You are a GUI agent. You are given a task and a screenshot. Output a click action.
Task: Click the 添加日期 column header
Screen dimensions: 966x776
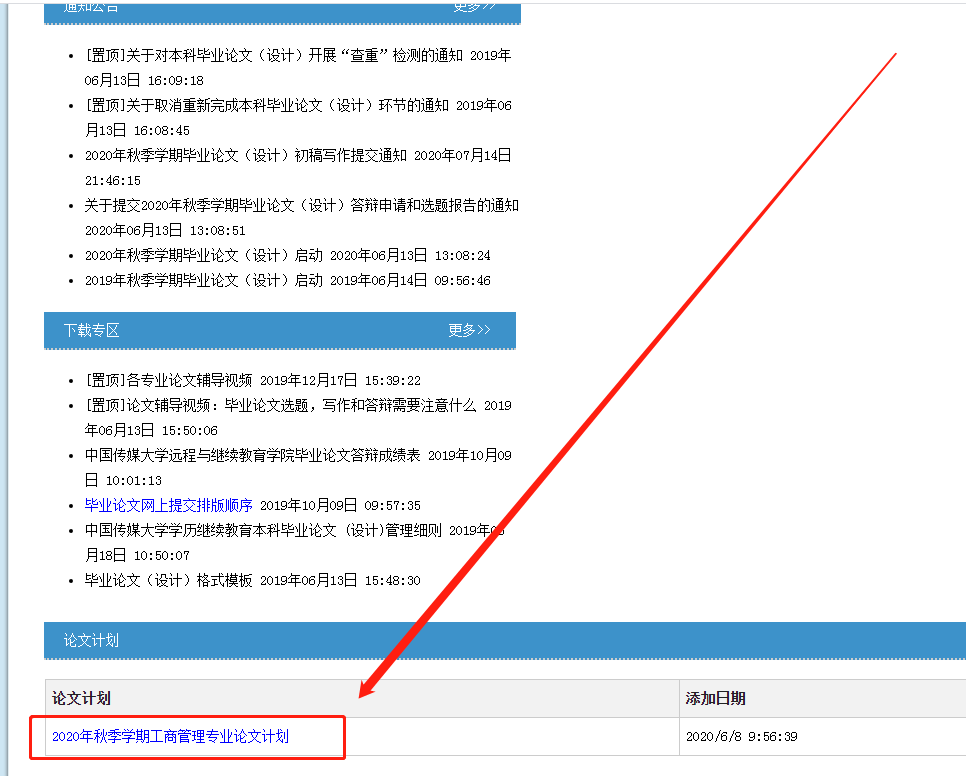(715, 698)
